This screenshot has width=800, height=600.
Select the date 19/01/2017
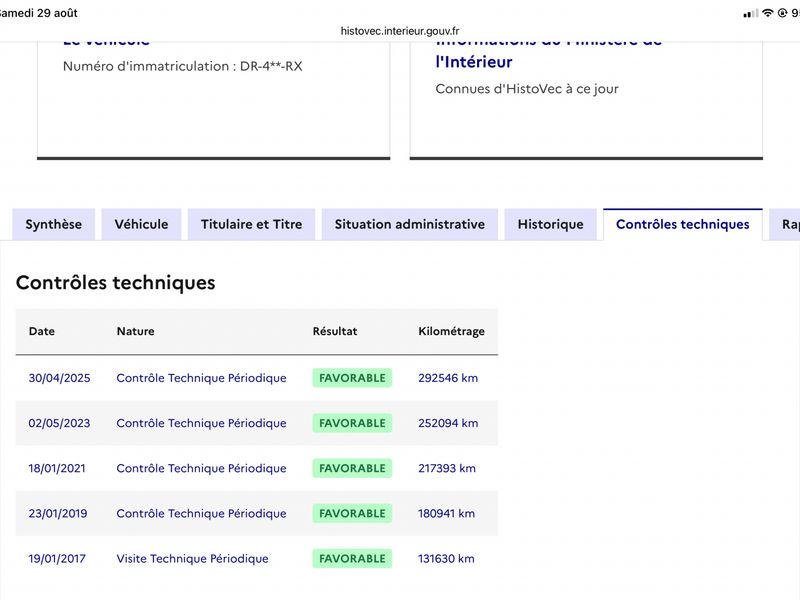click(57, 559)
